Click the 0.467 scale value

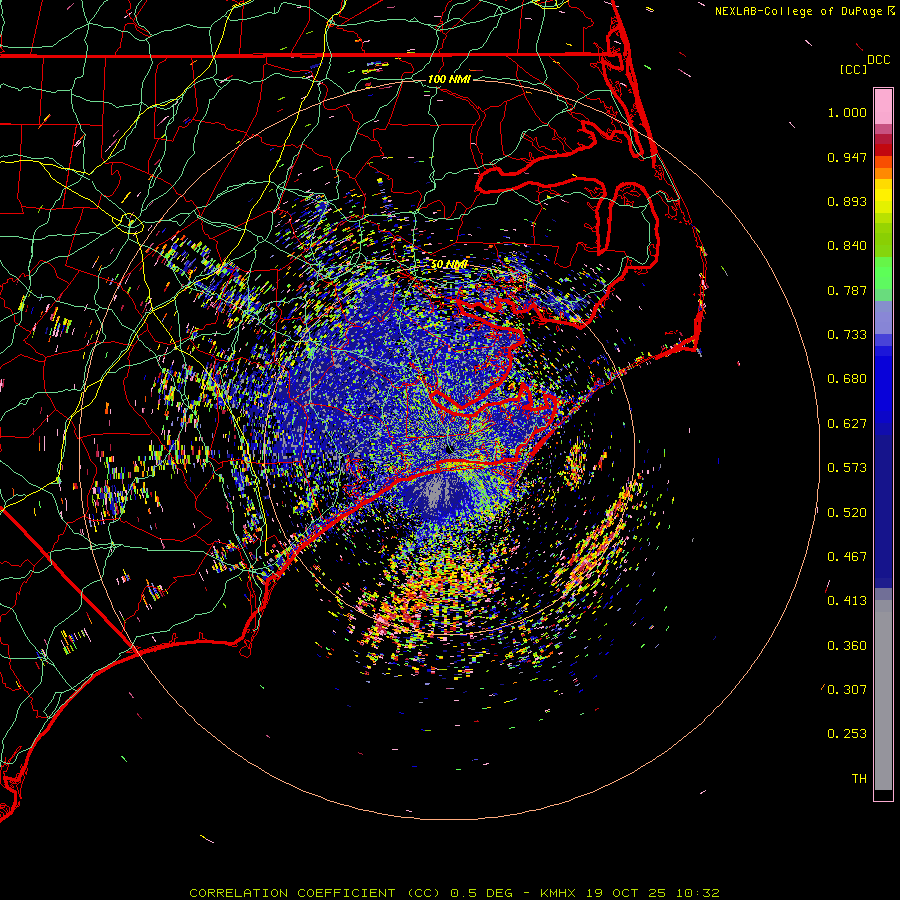click(x=847, y=557)
